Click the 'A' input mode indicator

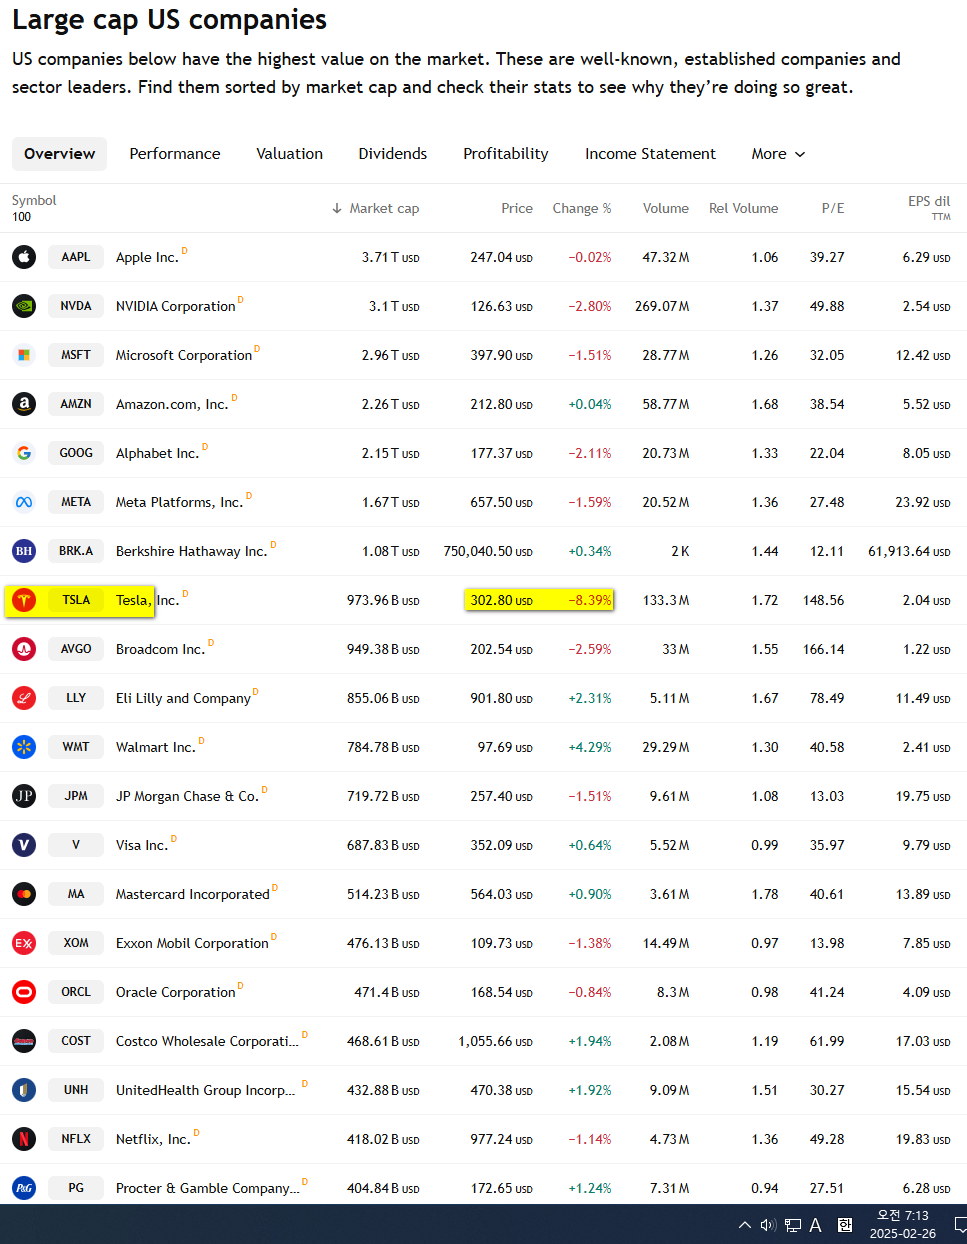point(816,1225)
